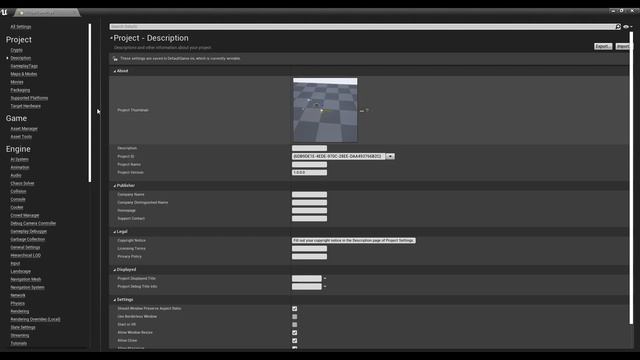The image size is (640, 360).
Task: Enable the Start in VR checkbox
Action: tap(295, 324)
